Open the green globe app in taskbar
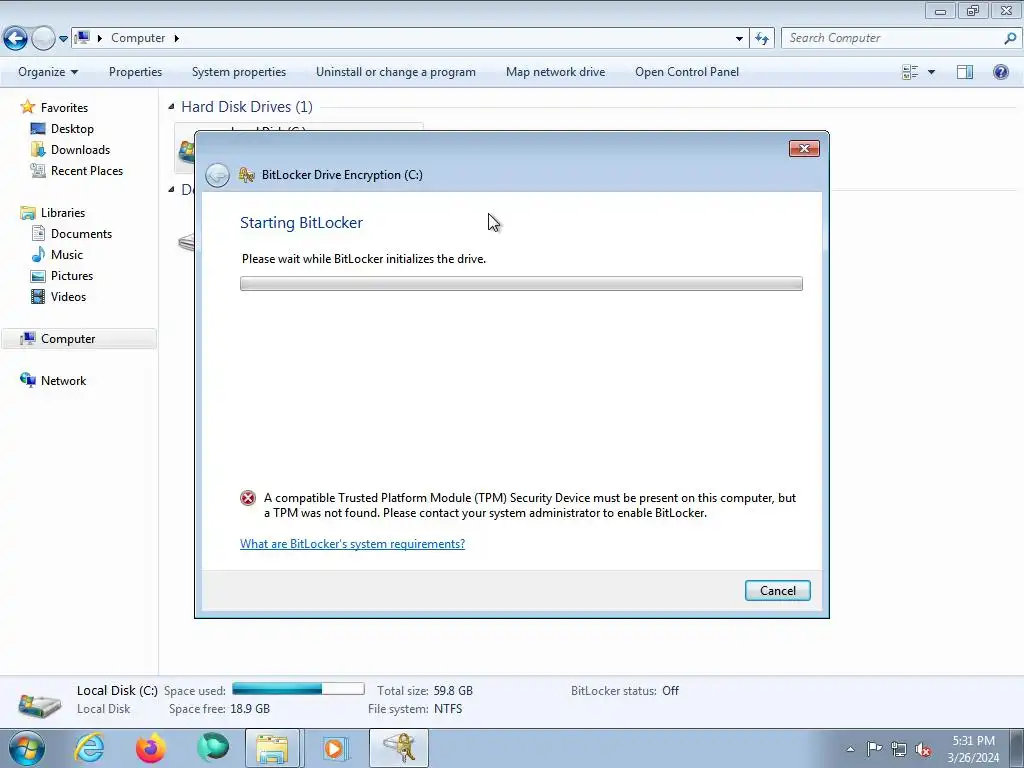Viewport: 1024px width, 768px height. click(x=213, y=748)
